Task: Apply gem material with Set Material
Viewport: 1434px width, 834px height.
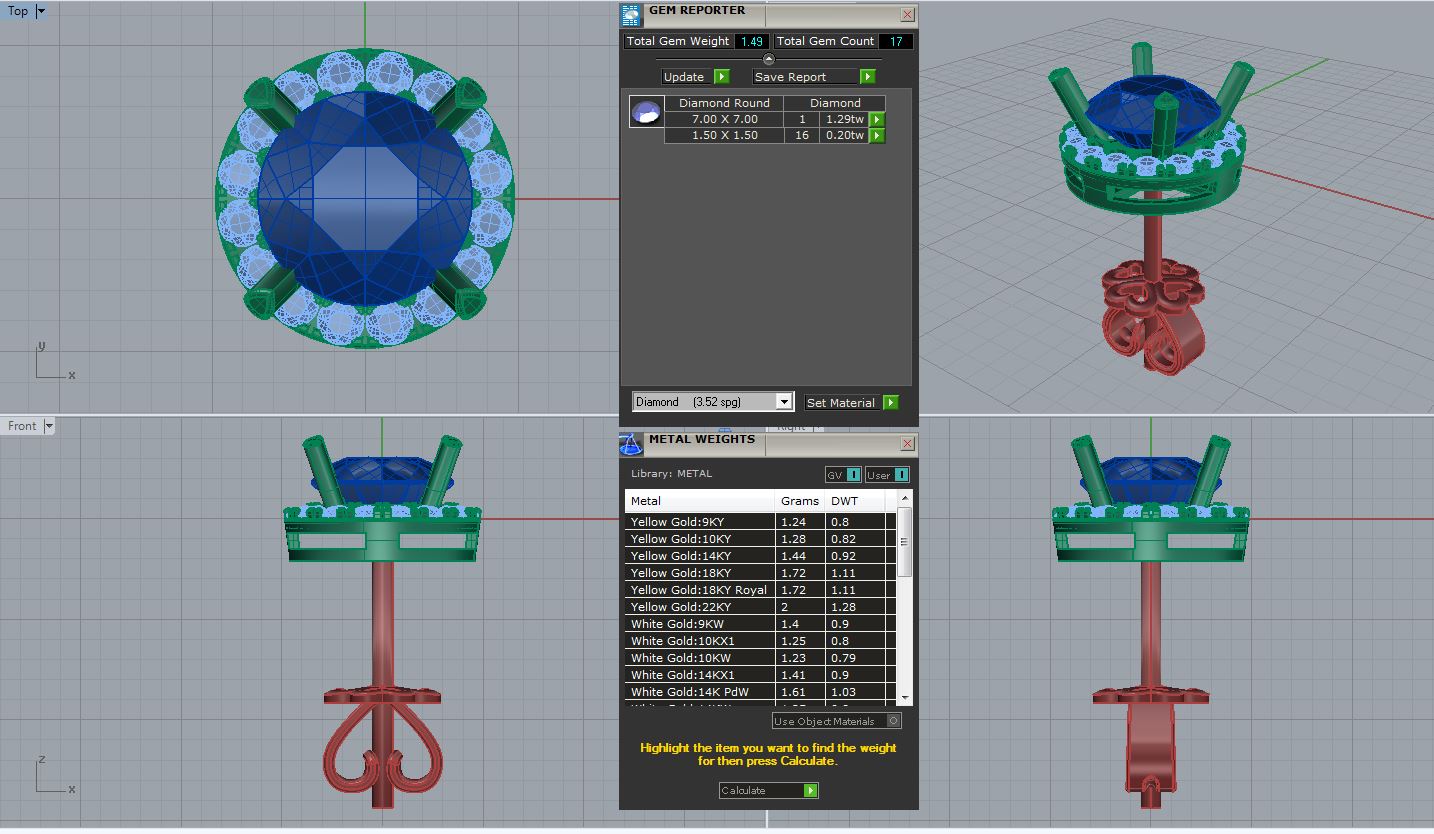Action: coord(851,402)
